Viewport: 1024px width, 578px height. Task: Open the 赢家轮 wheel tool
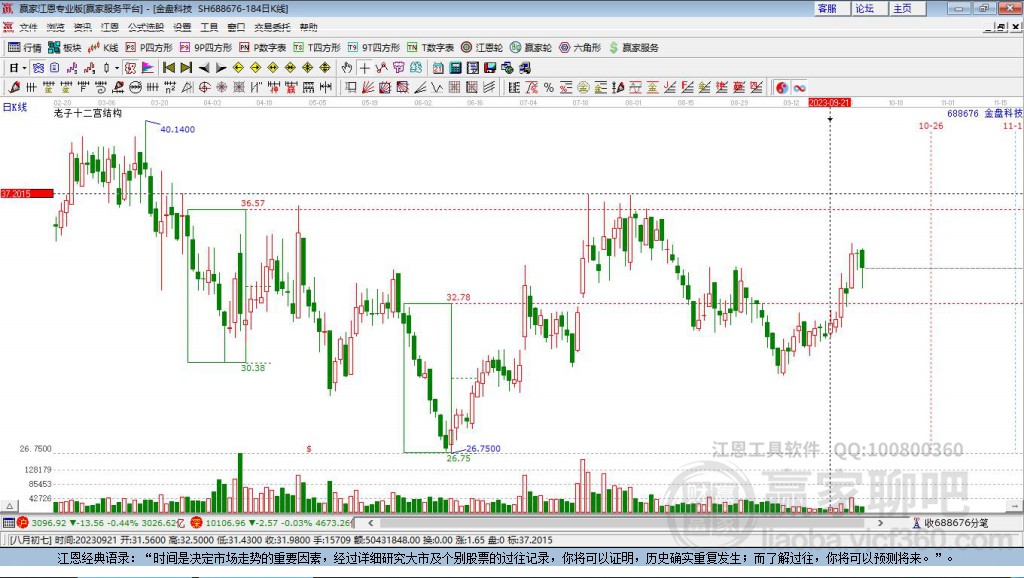(531, 48)
